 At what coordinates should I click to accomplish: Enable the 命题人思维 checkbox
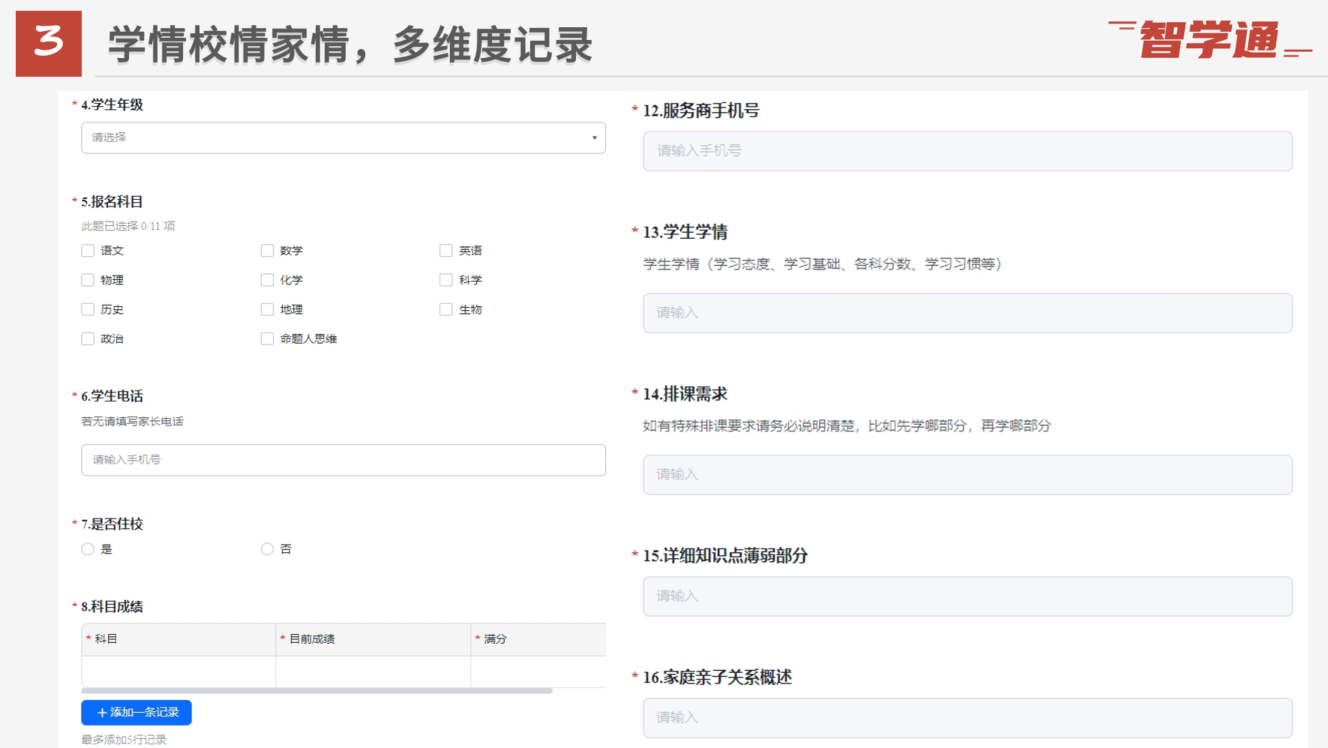tap(267, 339)
